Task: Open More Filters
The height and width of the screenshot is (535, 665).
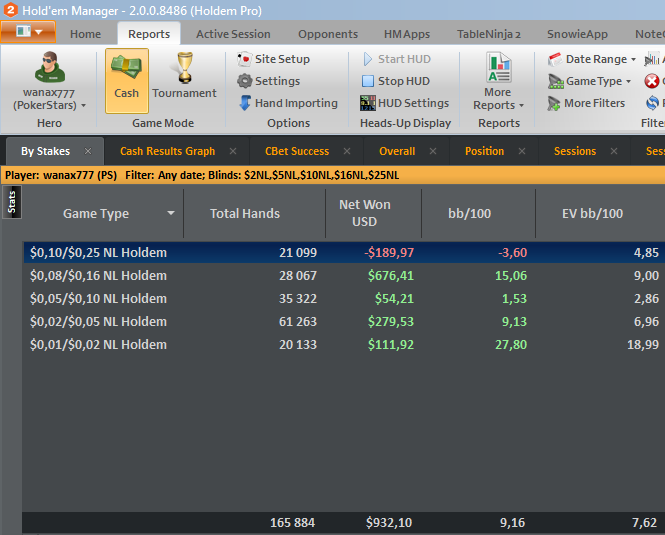Action: (587, 103)
